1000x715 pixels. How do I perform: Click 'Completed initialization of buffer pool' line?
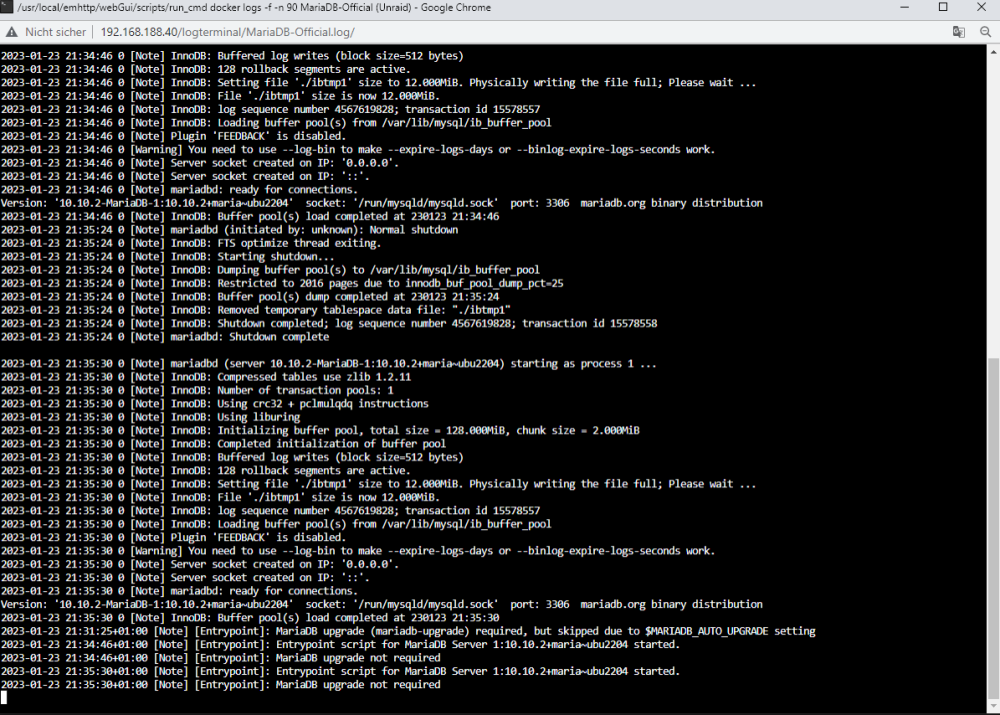coord(223,444)
